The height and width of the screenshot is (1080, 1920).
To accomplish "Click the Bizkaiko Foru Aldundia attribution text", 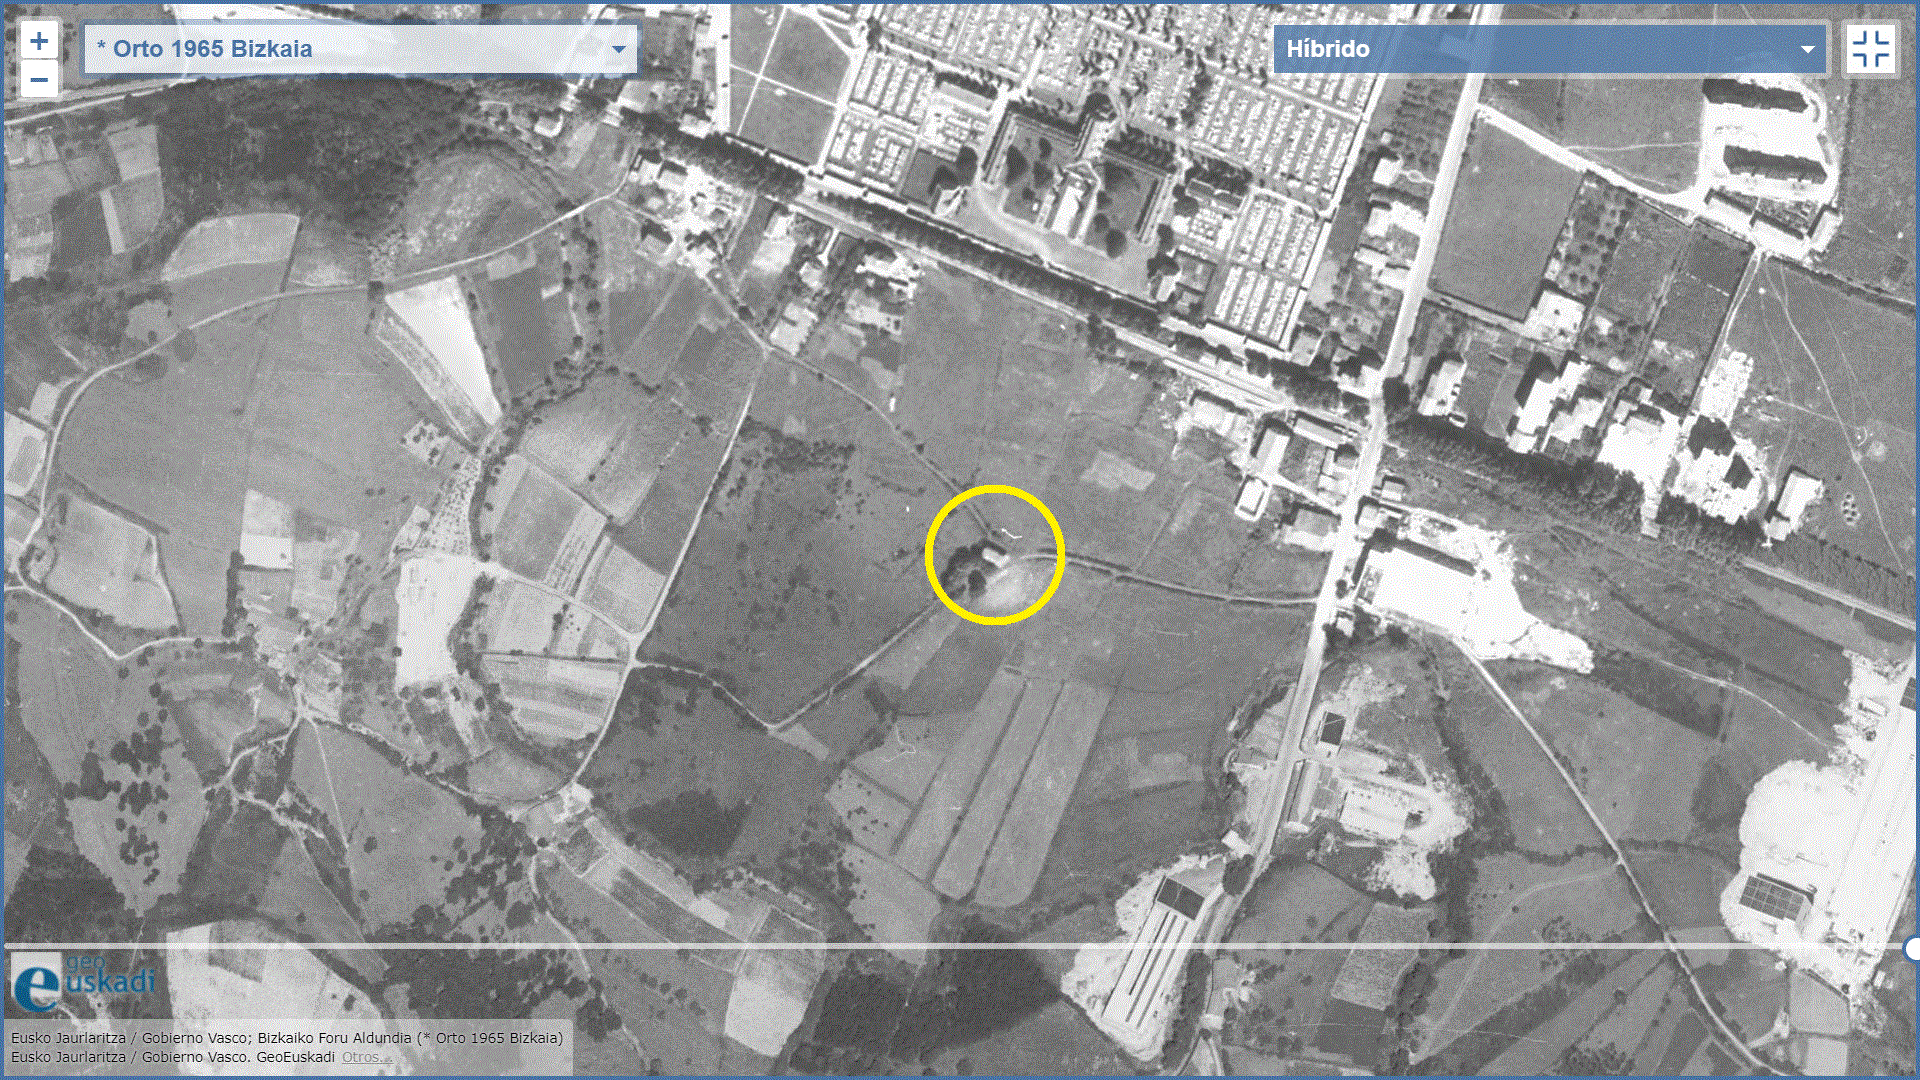I will (x=334, y=1038).
